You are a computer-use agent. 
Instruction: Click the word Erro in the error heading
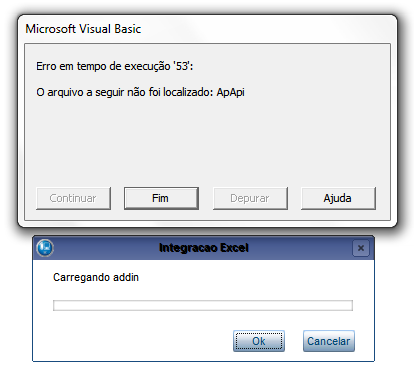(46, 66)
